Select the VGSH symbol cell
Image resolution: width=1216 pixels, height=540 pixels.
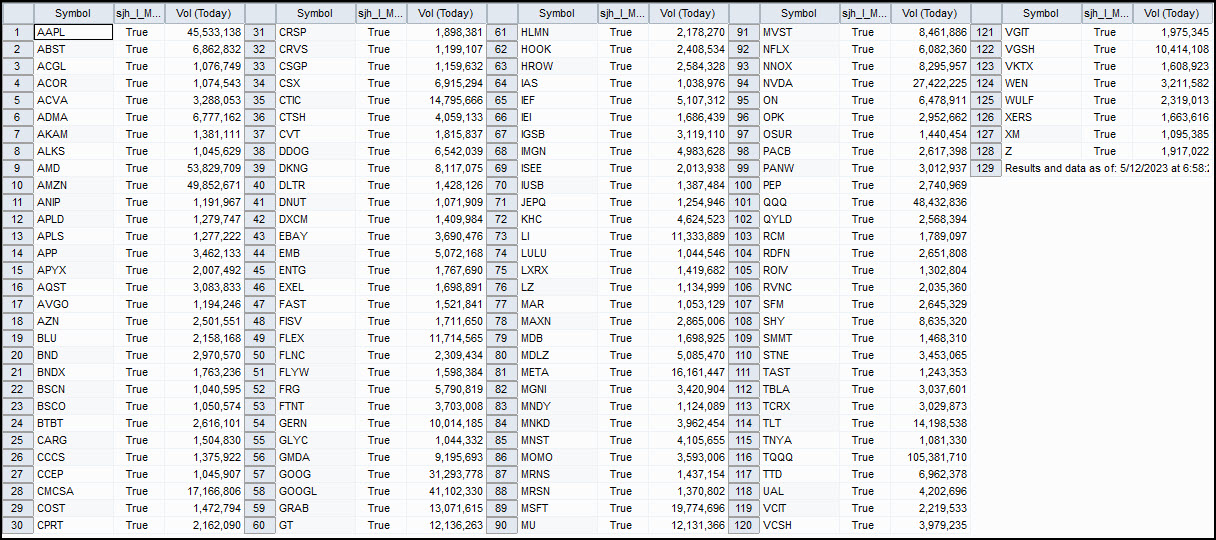(1041, 49)
